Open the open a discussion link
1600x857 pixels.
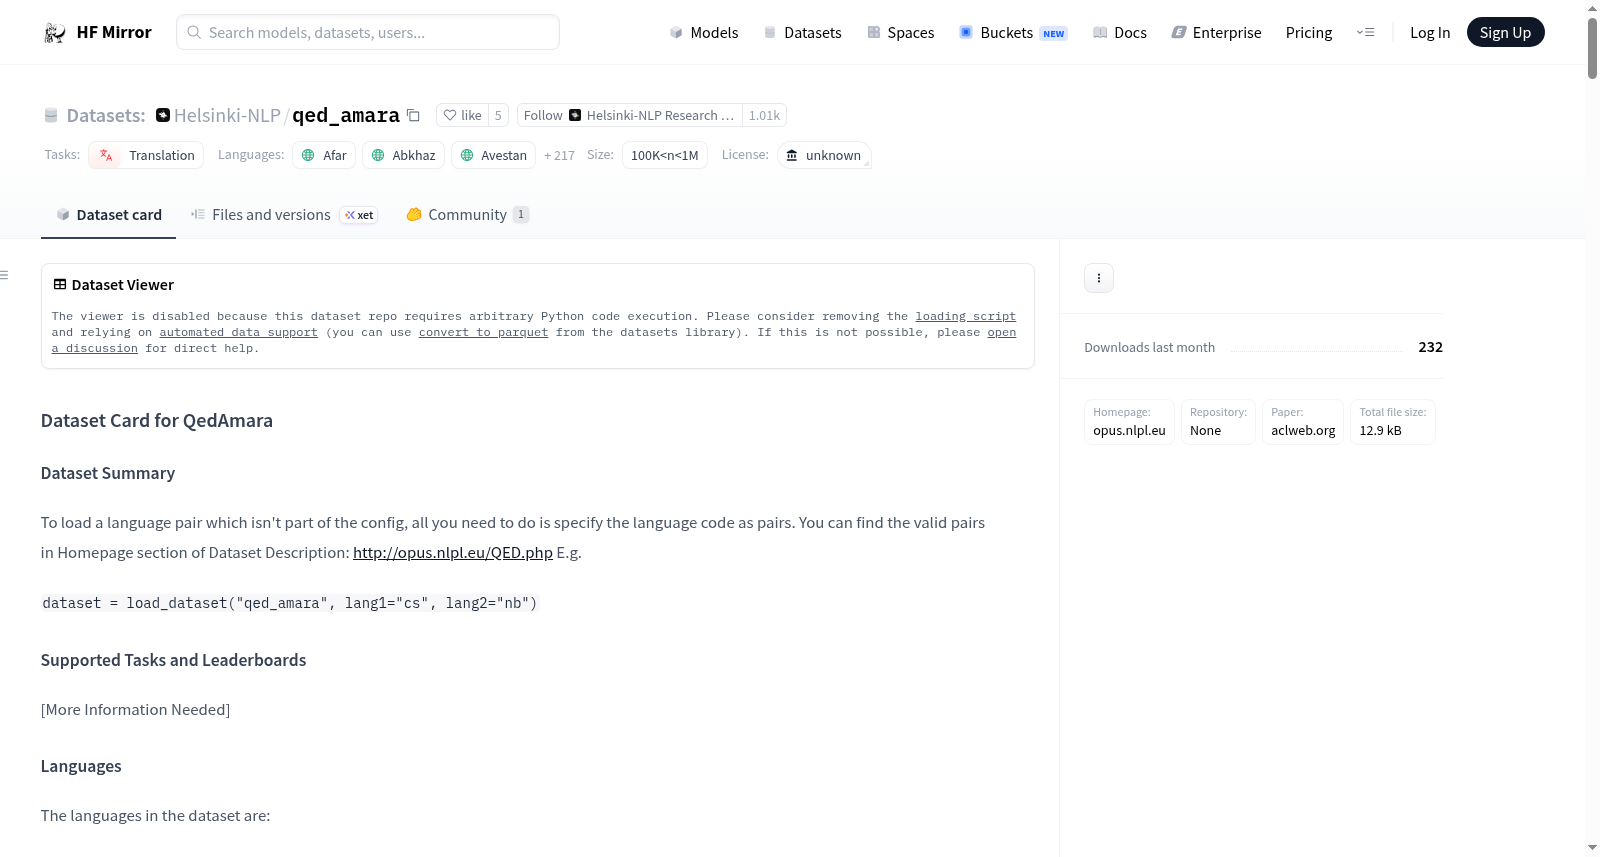point(1001,332)
